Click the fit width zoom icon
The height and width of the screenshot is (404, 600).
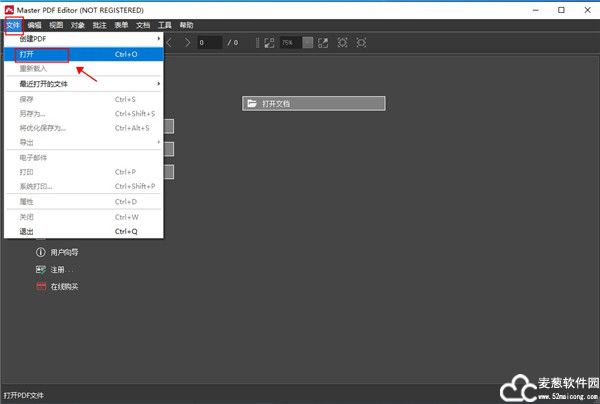pos(343,43)
